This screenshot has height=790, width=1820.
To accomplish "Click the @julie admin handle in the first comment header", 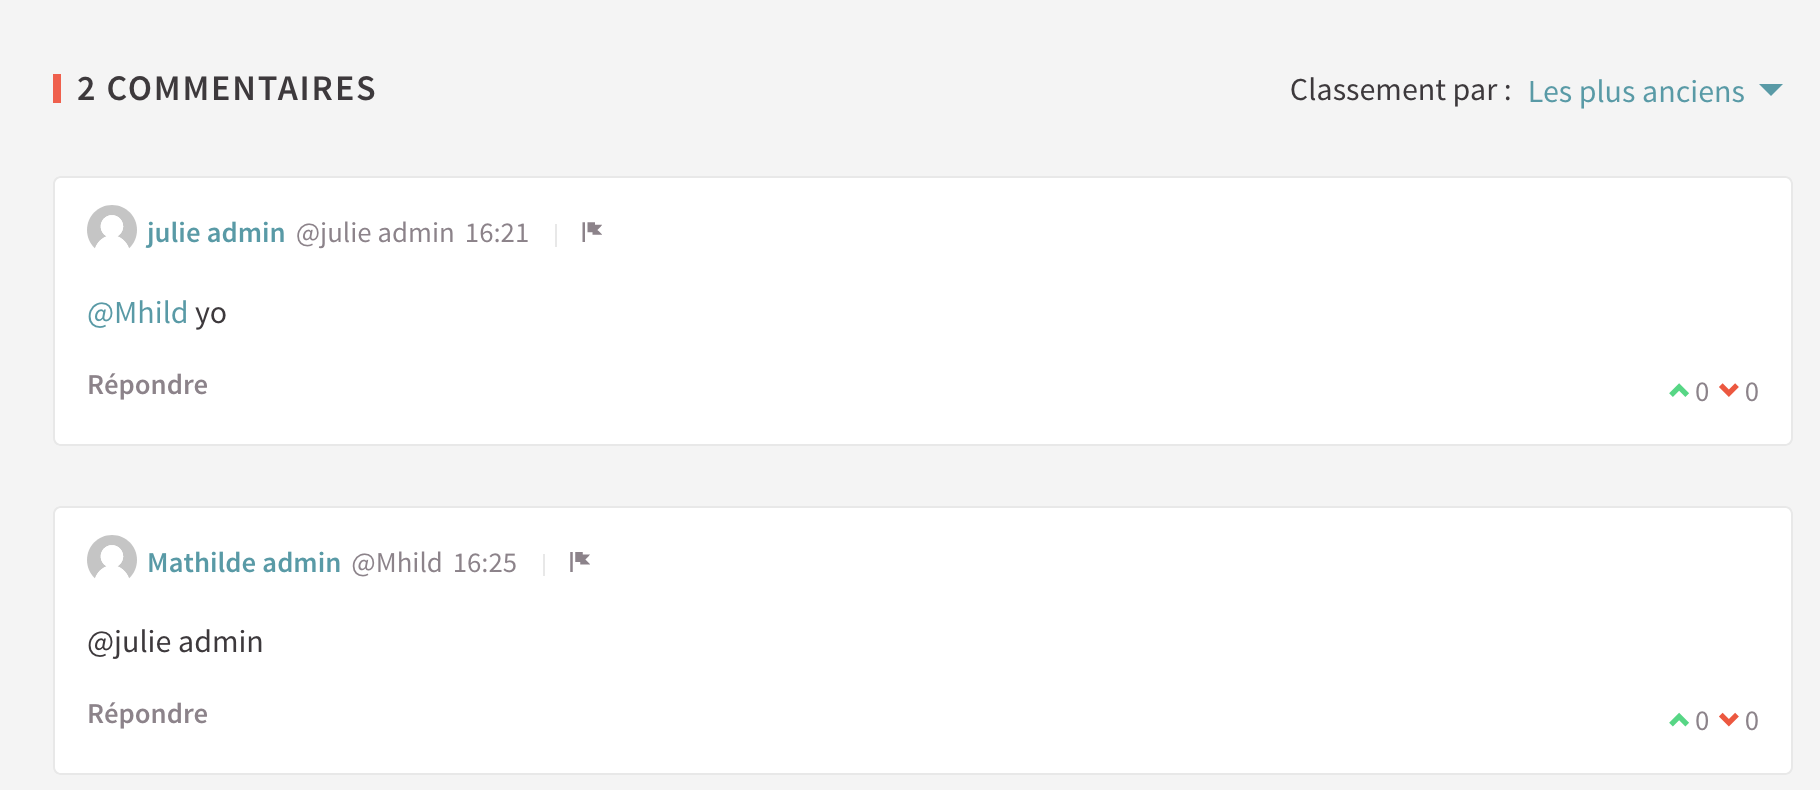I will (x=375, y=233).
